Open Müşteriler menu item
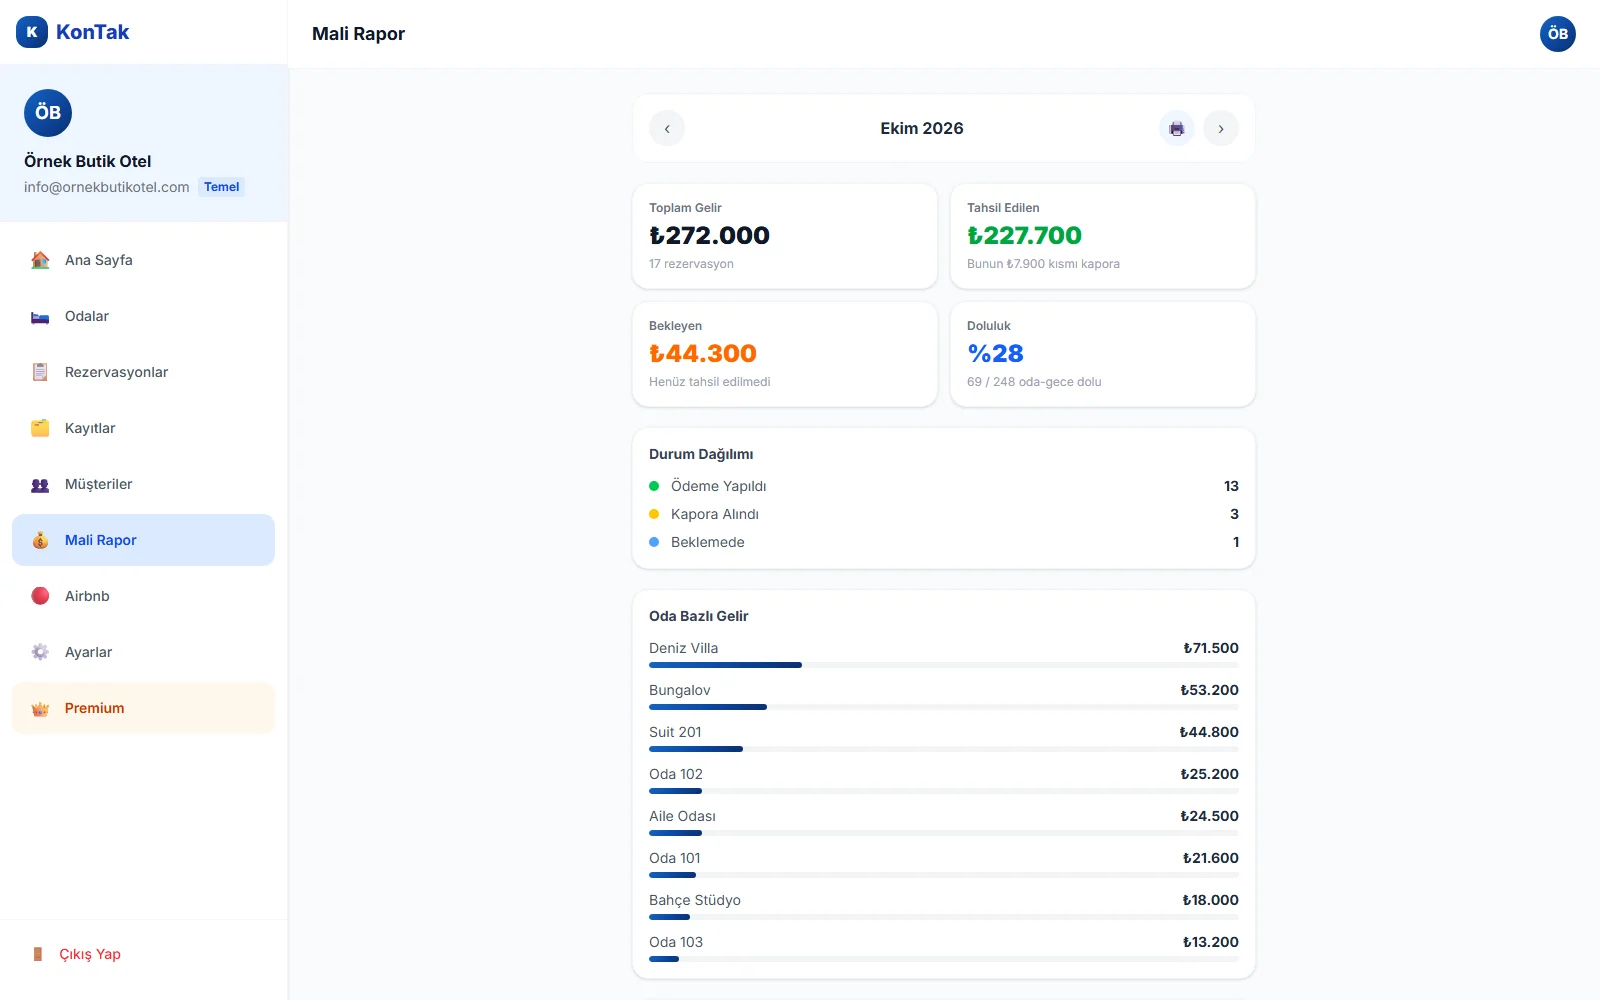1600x1000 pixels. 143,484
